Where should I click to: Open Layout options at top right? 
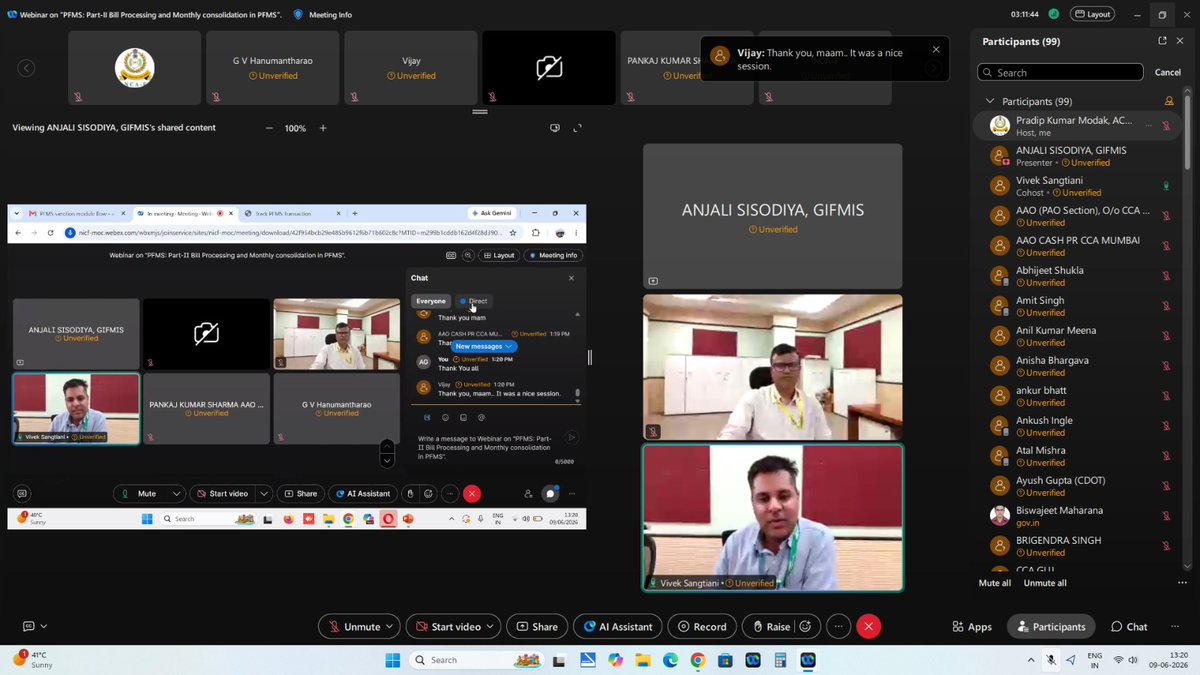[x=1092, y=14]
